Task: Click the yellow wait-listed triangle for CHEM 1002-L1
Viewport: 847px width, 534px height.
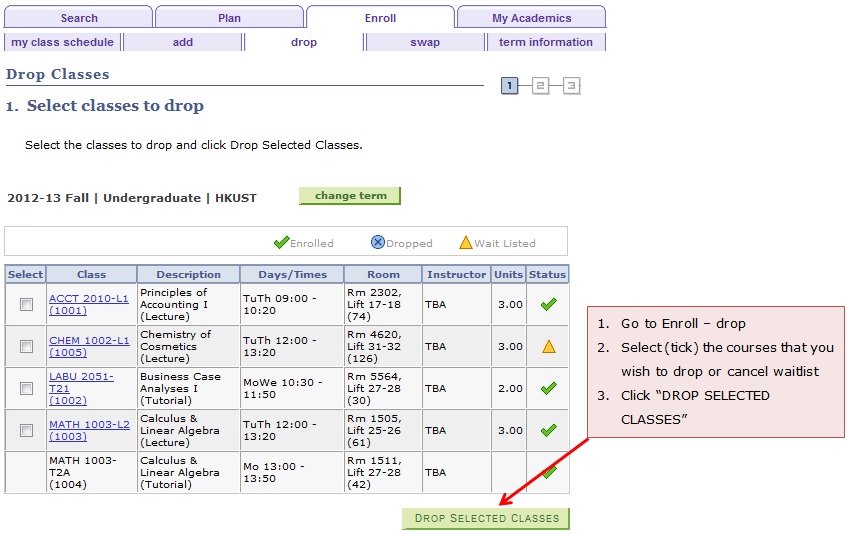Action: pyautogui.click(x=548, y=346)
